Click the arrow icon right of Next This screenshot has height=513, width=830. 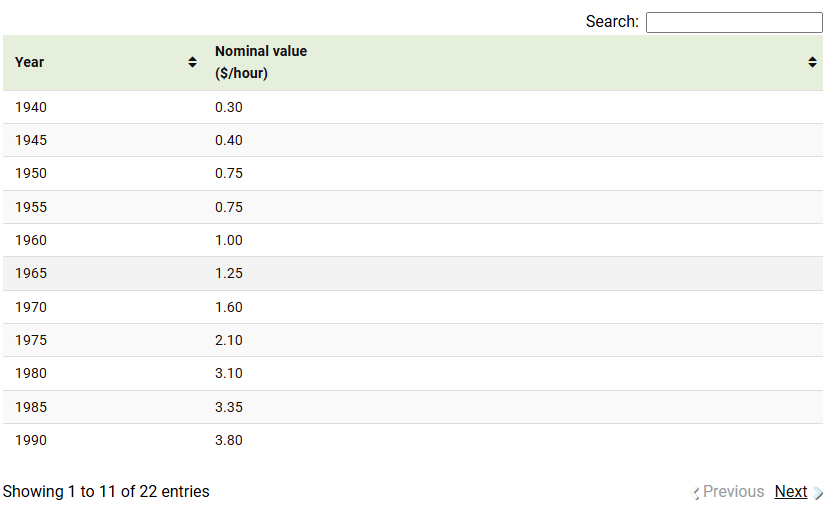[818, 493]
